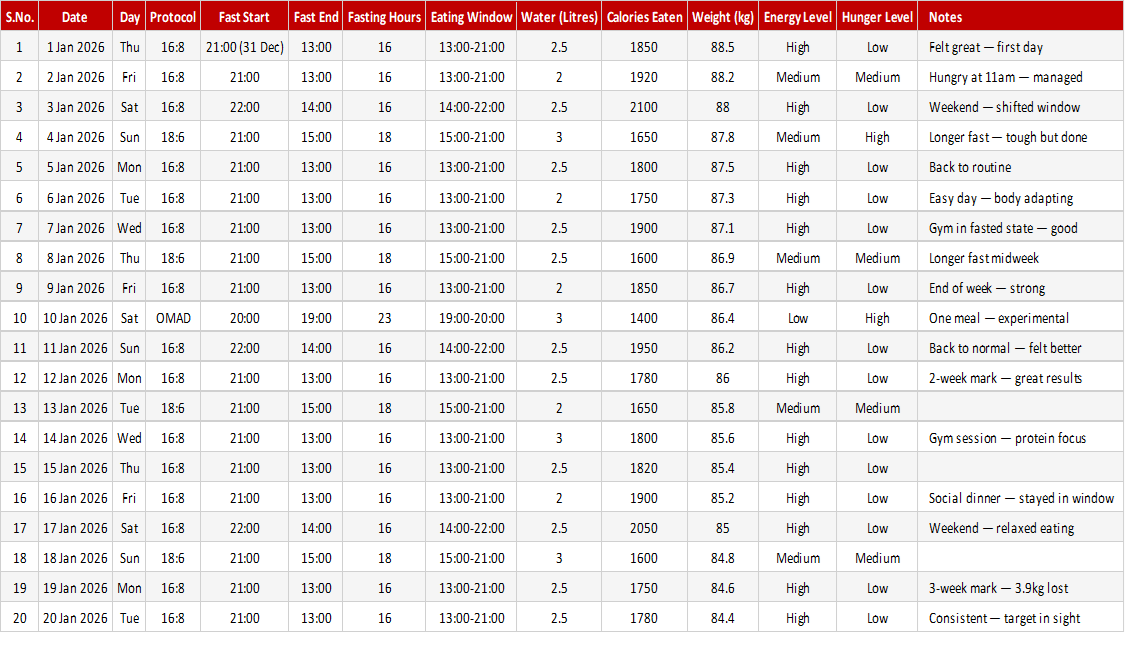
Task: Select the note 'Back to normal — felt better'
Action: point(1004,349)
